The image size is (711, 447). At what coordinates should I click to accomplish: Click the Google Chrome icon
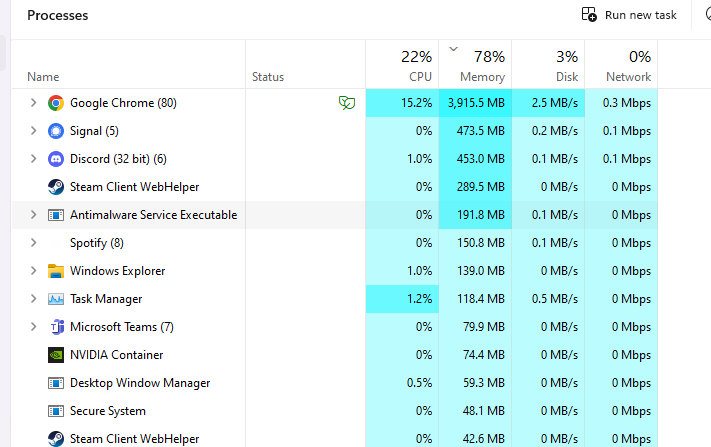[56, 103]
